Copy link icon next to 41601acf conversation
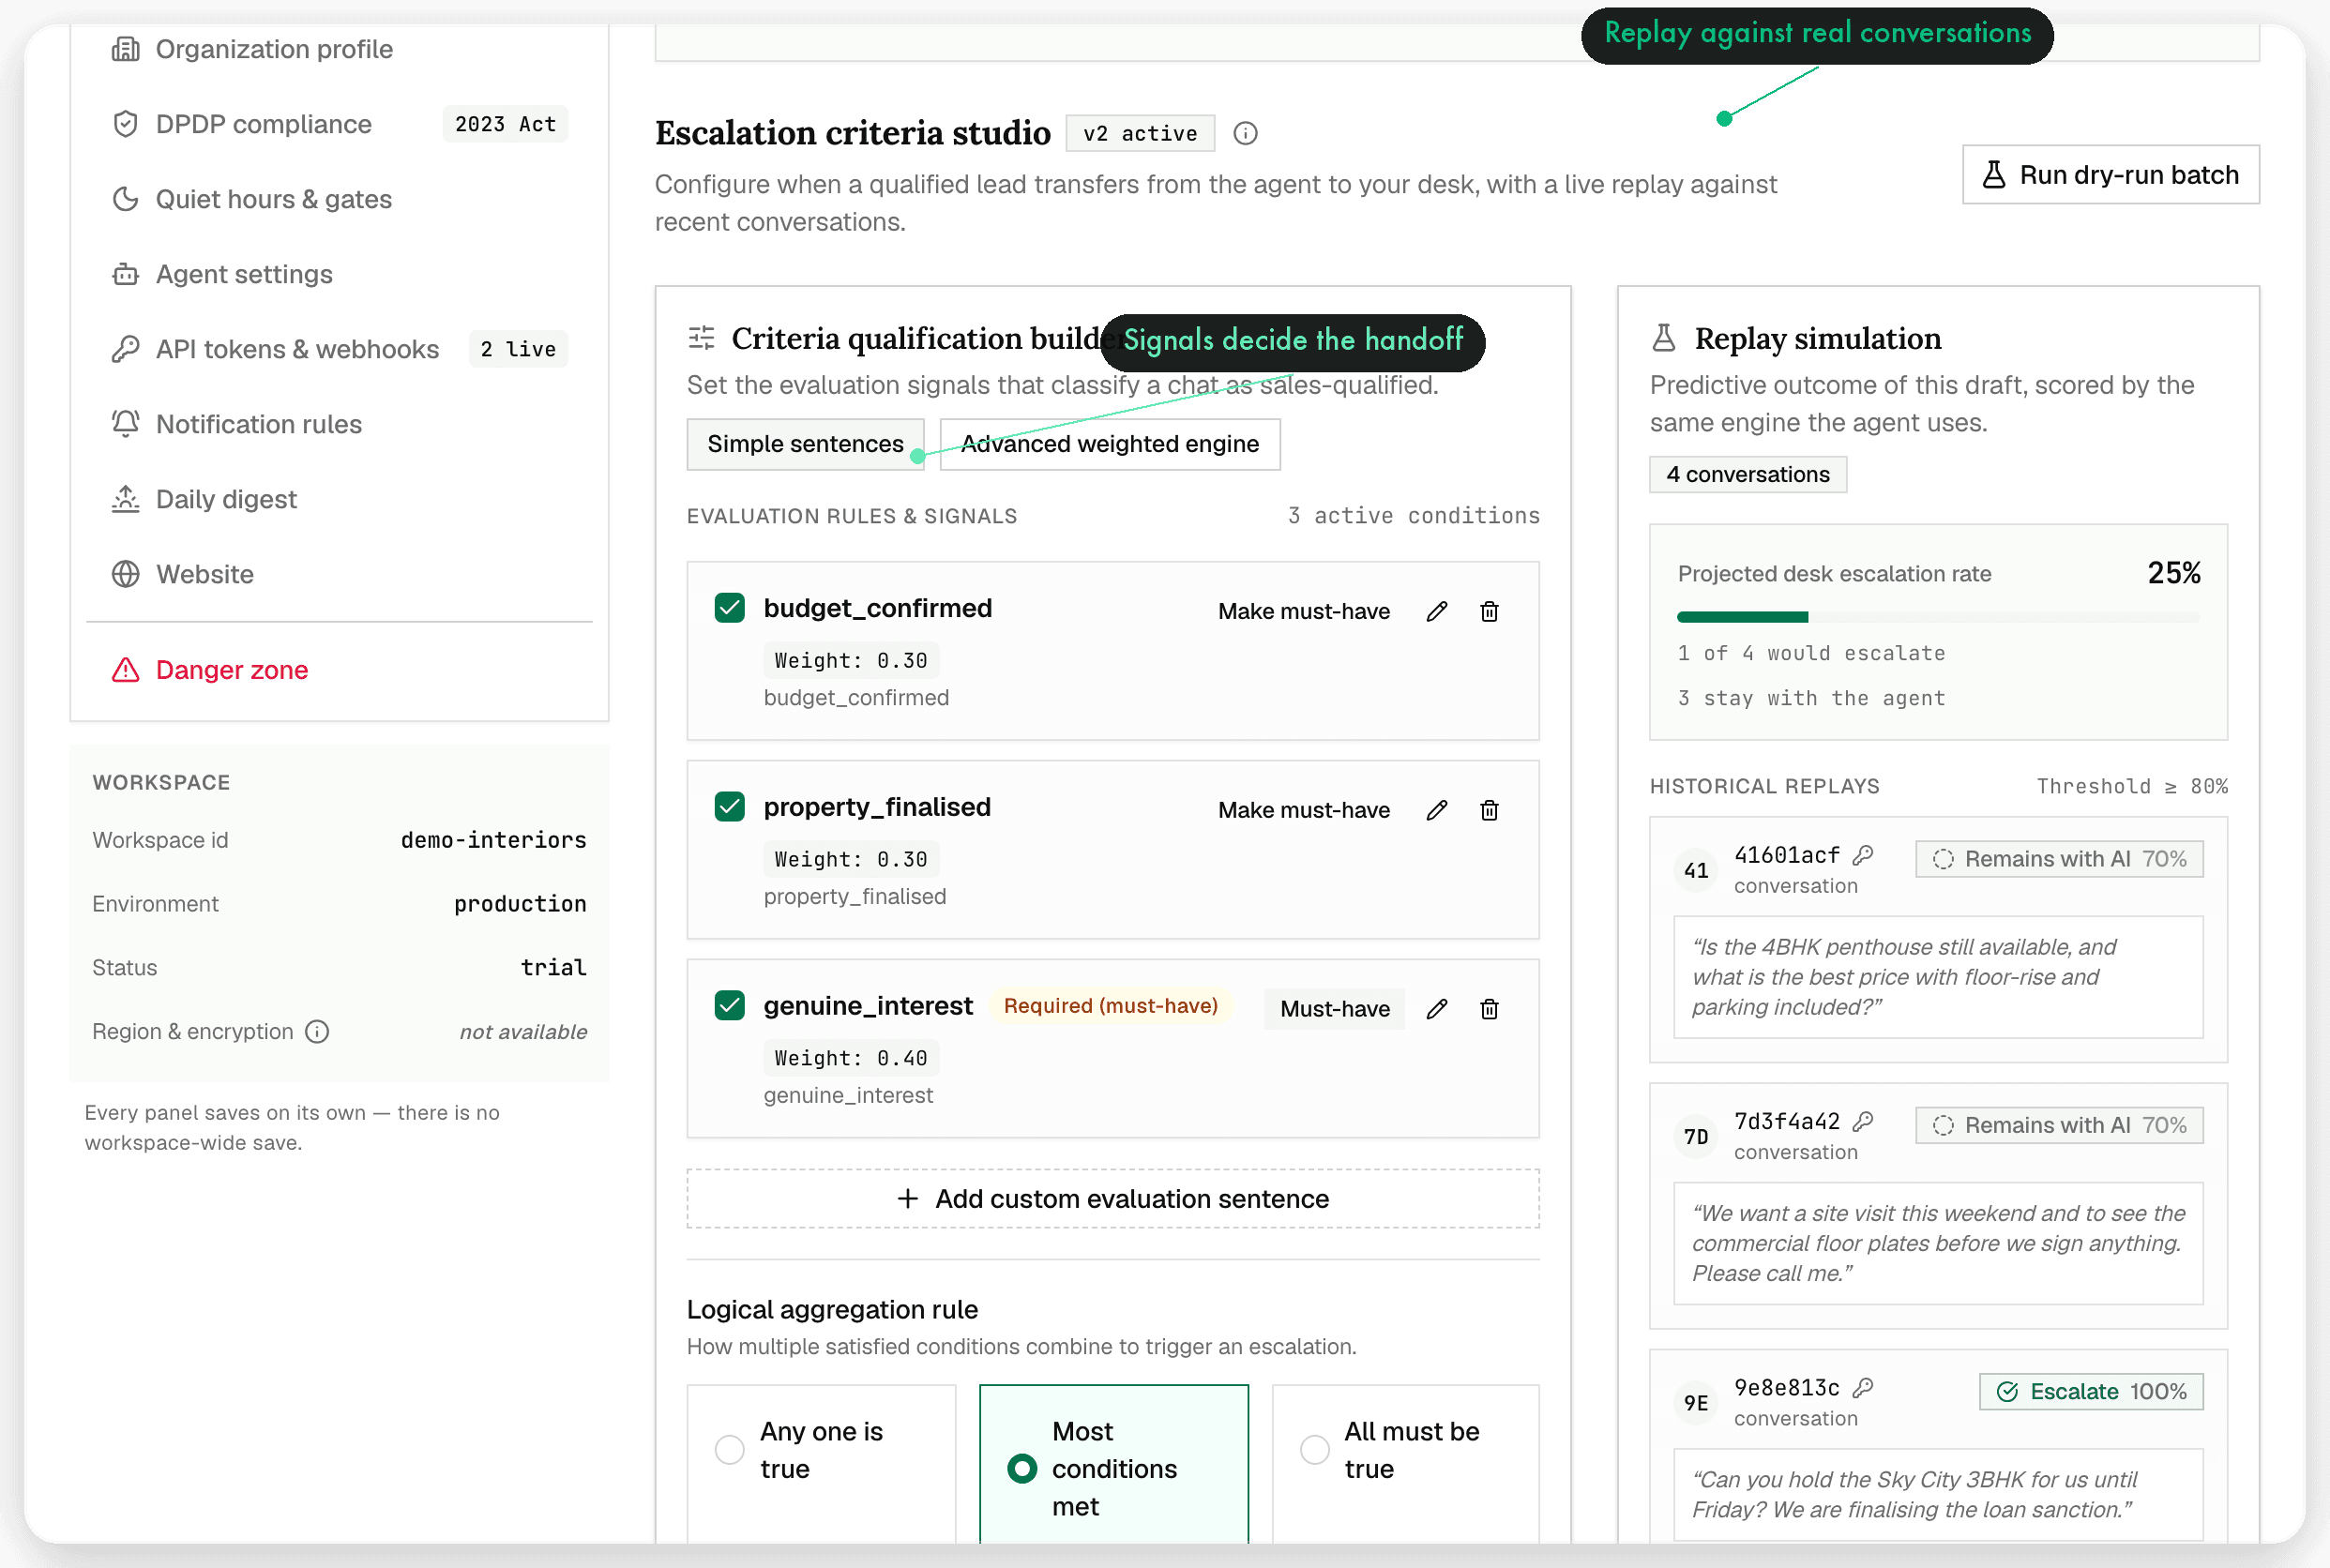Image resolution: width=2330 pixels, height=1568 pixels. (x=1863, y=855)
